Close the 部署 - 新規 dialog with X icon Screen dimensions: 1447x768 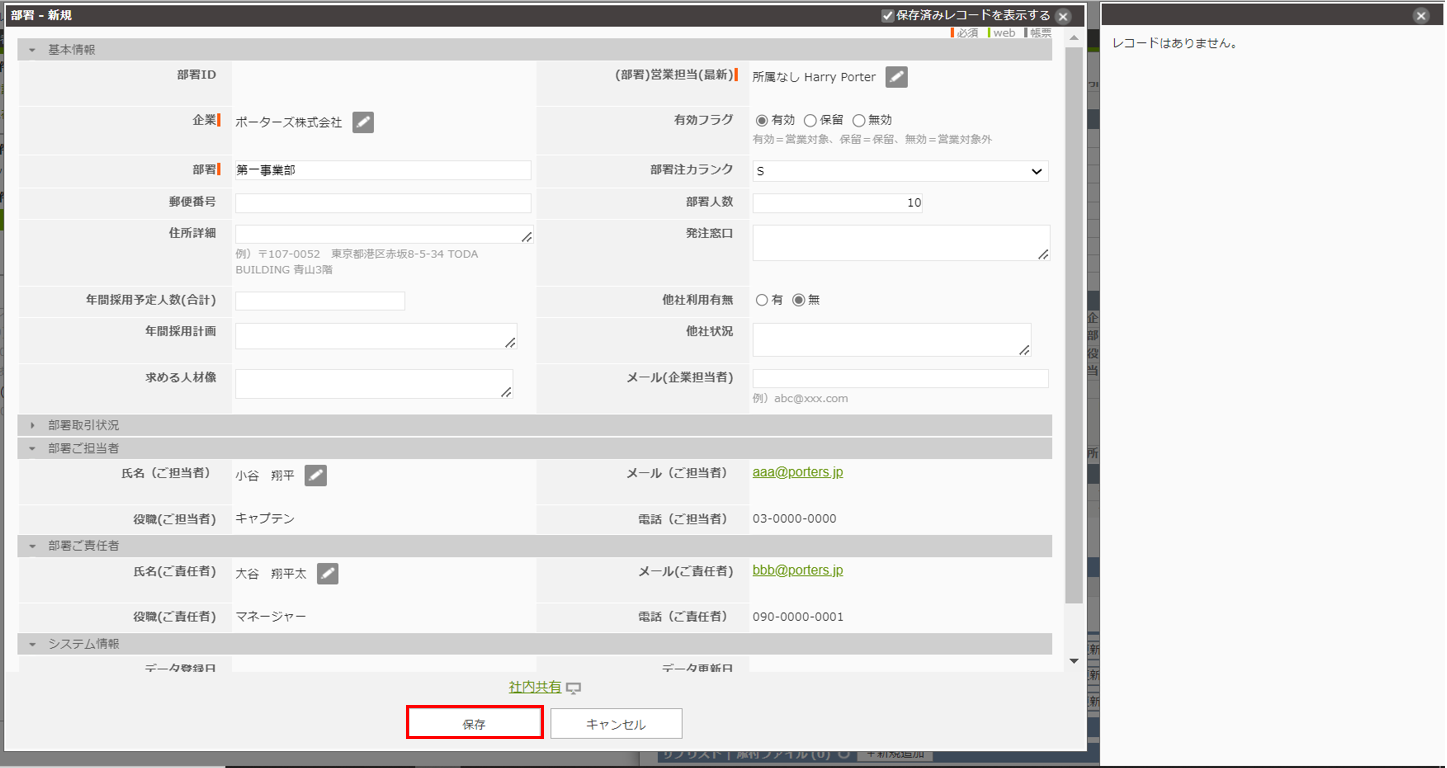click(x=1063, y=16)
